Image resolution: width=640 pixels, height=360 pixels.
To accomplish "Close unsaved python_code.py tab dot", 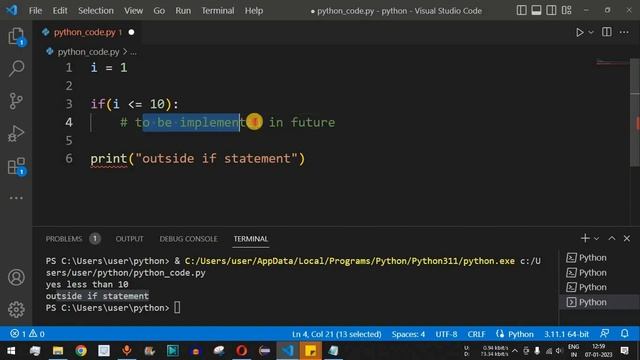I will tap(131, 32).
